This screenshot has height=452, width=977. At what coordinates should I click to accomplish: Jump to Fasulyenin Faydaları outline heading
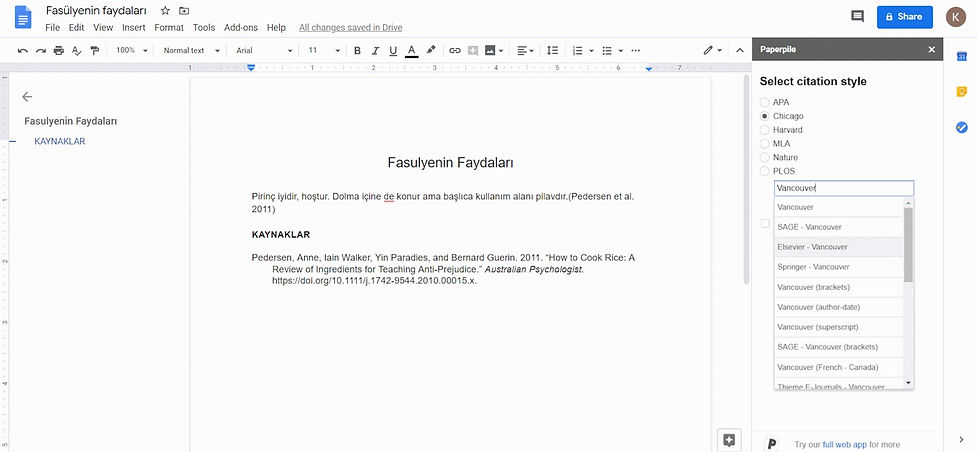point(70,122)
